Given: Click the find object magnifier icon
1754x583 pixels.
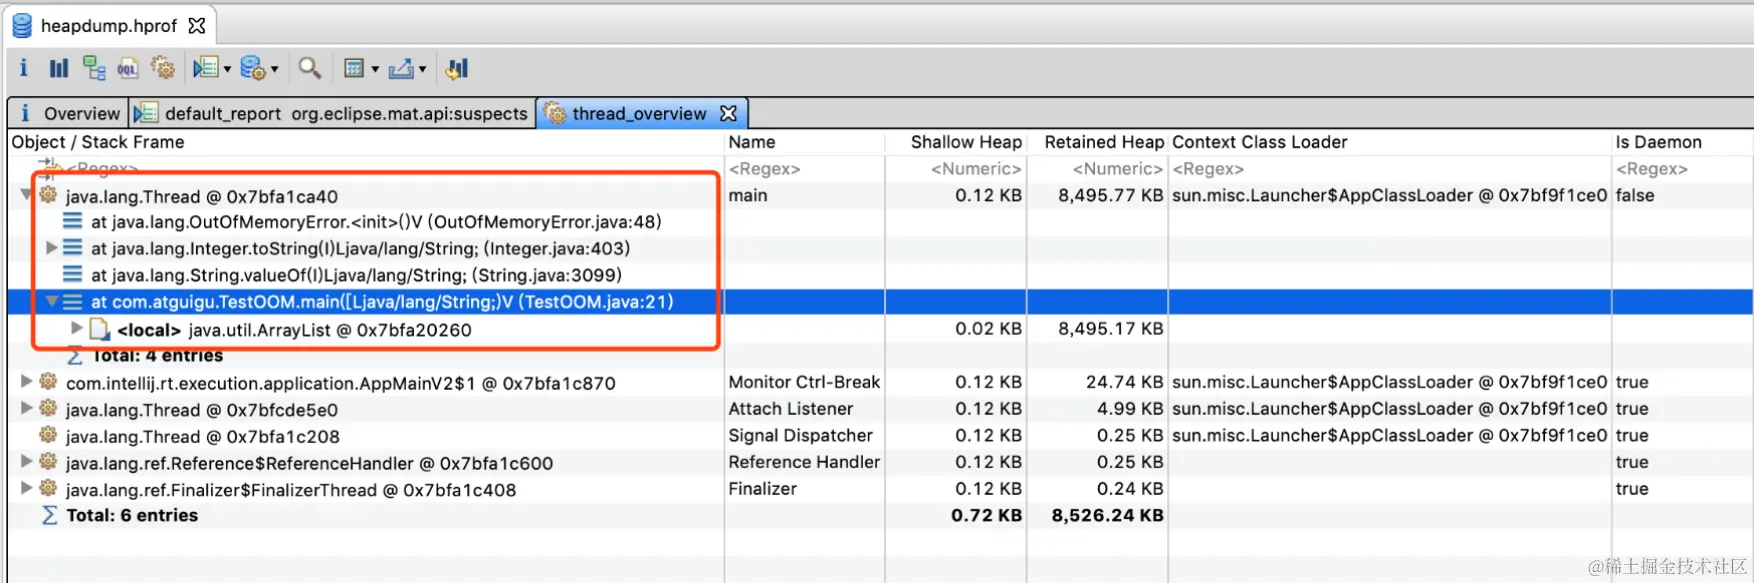Looking at the screenshot, I should click(x=310, y=68).
